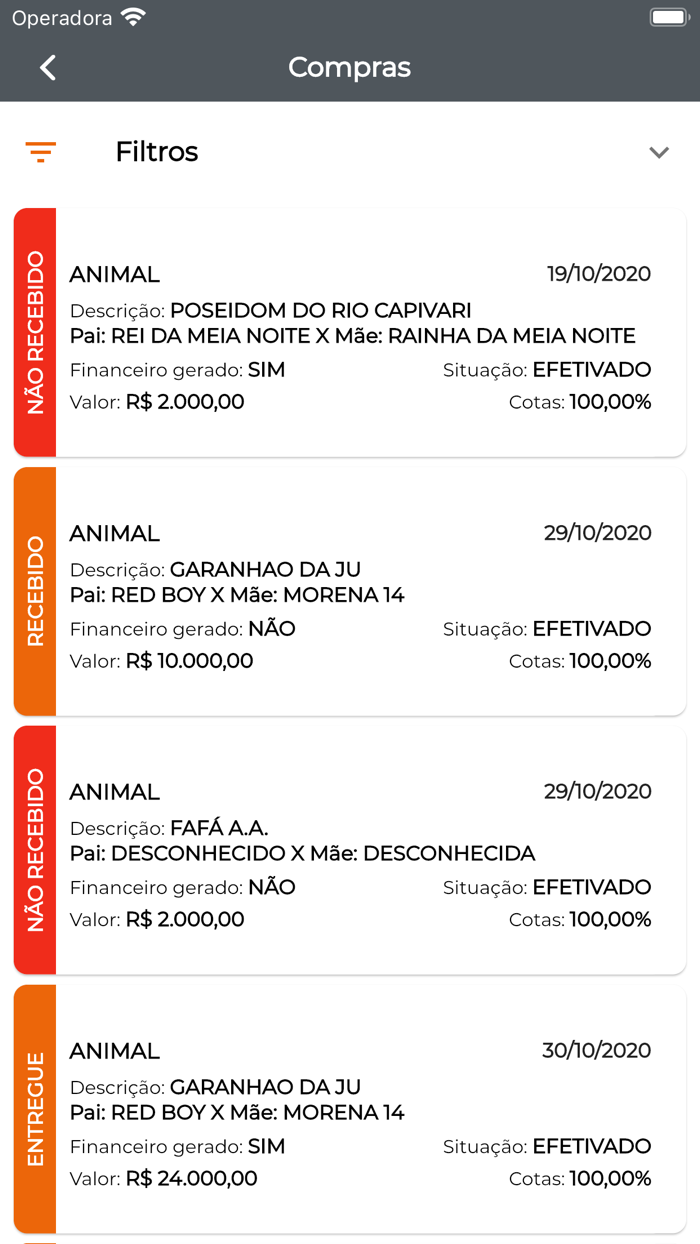This screenshot has height=1244, width=700.
Task: Tap the orange RECEBIDO status ribbon
Action: [x=35, y=588]
